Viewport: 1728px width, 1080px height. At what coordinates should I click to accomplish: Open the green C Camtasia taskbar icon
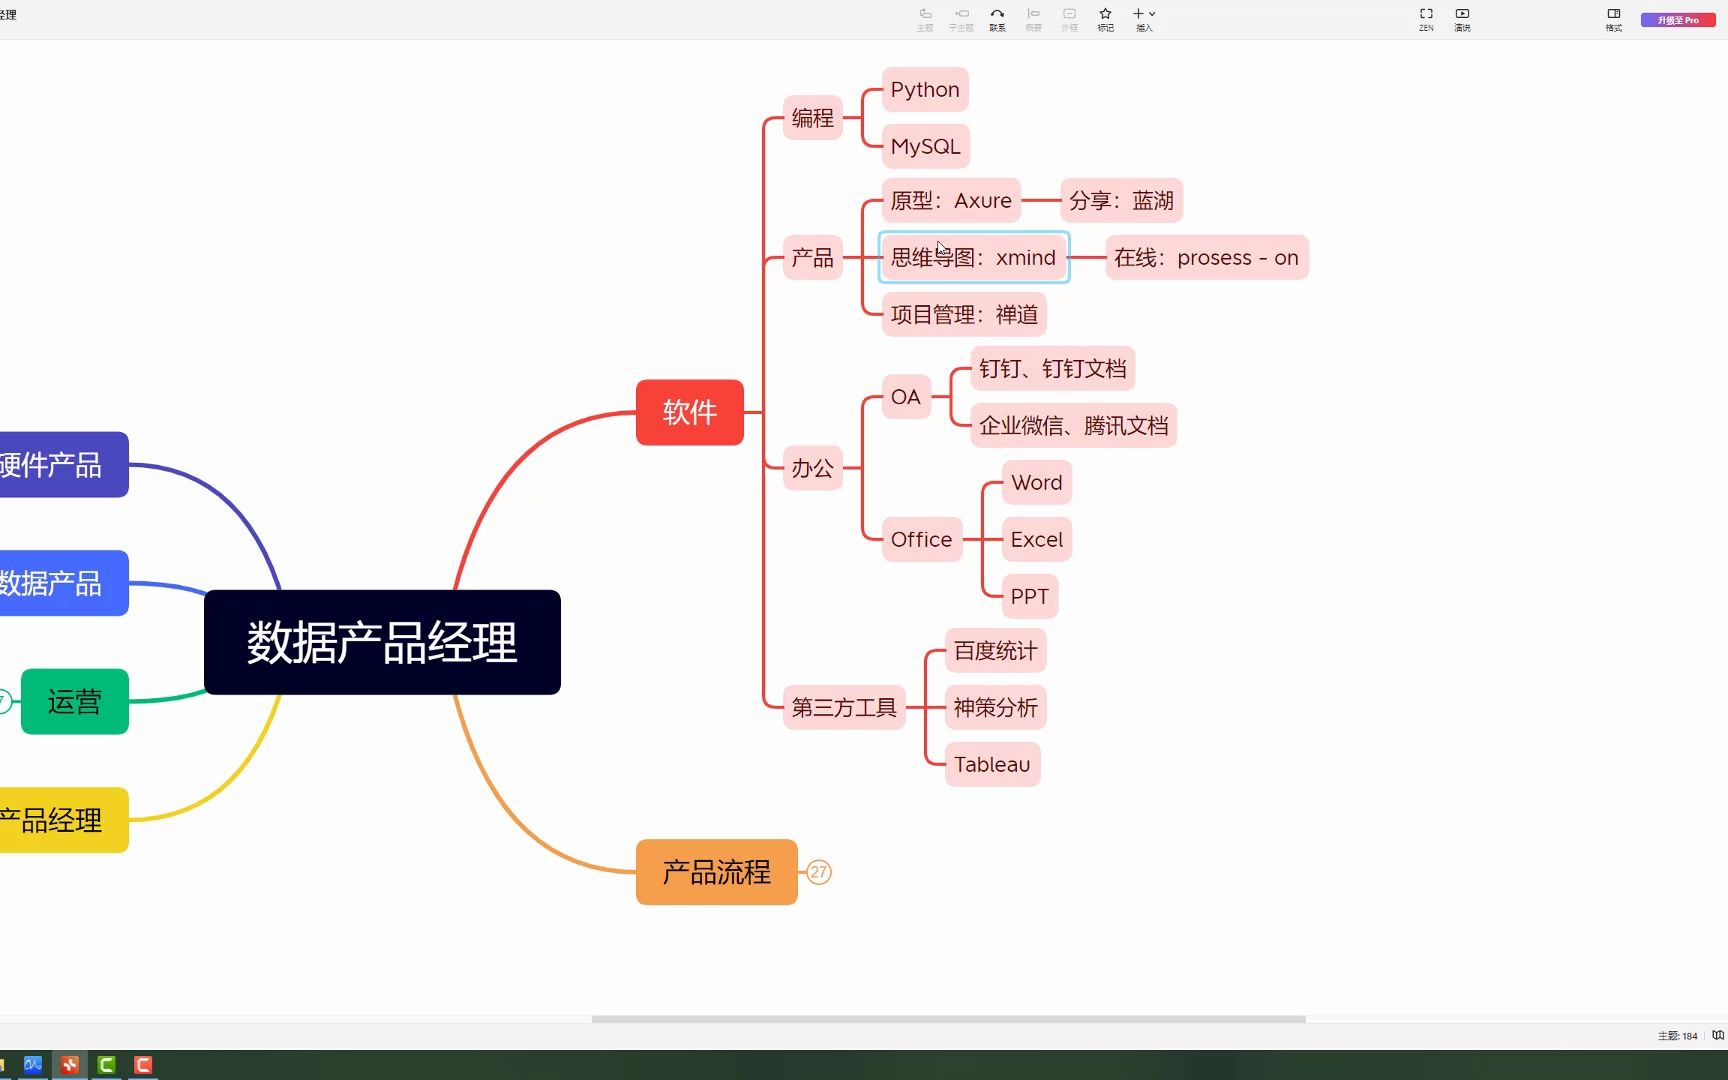tap(107, 1065)
